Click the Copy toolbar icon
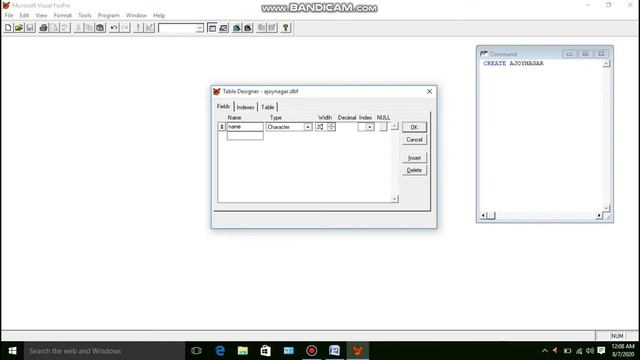The width and height of the screenshot is (640, 360). pos(89,28)
